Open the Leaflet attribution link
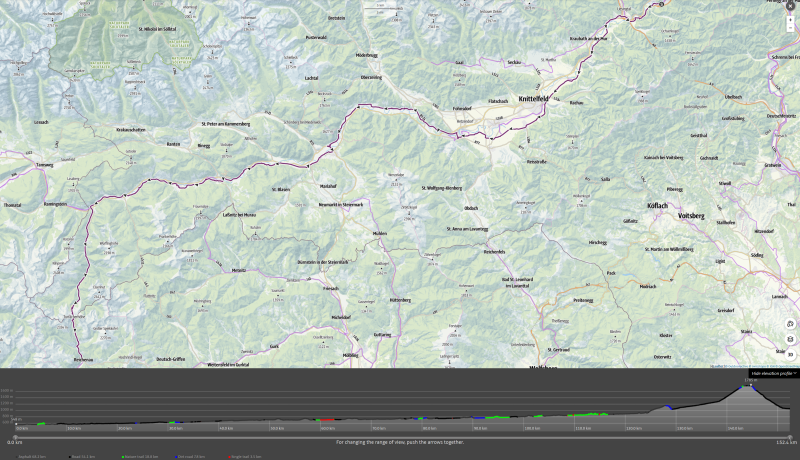Viewport: 800px width, 460px height. pos(713,366)
